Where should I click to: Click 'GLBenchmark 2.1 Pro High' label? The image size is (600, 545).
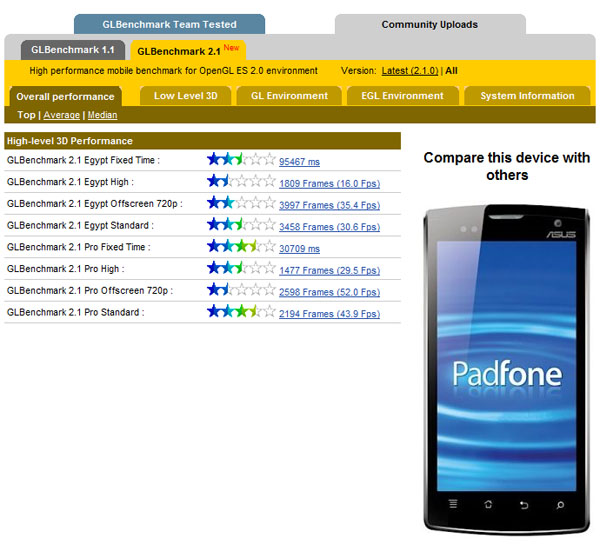point(66,269)
